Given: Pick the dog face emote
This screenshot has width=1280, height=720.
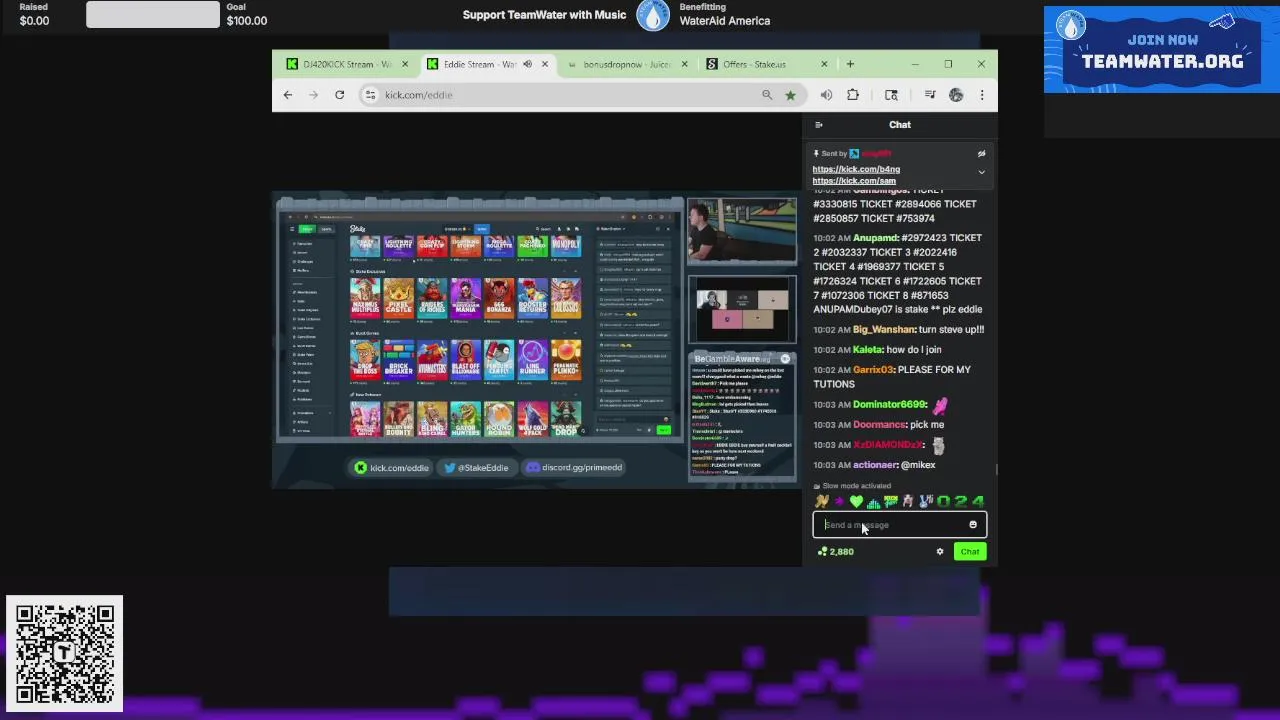Looking at the screenshot, I should pos(908,501).
